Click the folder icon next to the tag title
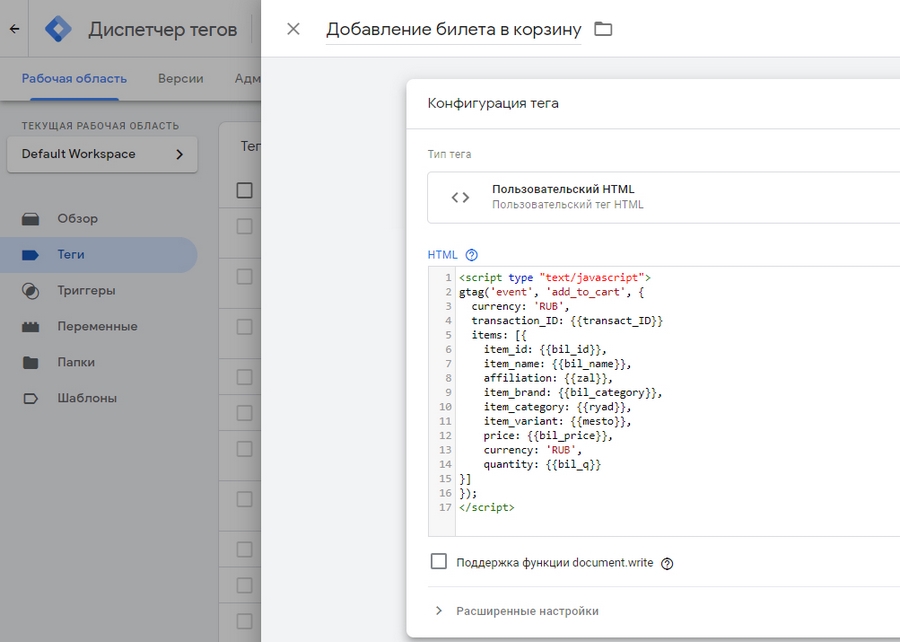Image resolution: width=900 pixels, height=642 pixels. [x=603, y=30]
